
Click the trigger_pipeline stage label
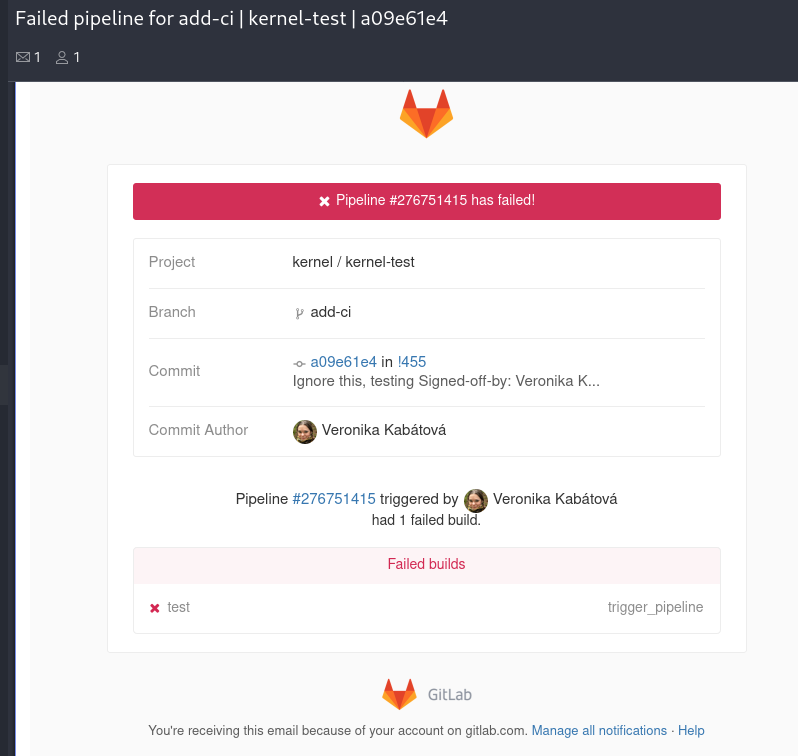click(655, 607)
